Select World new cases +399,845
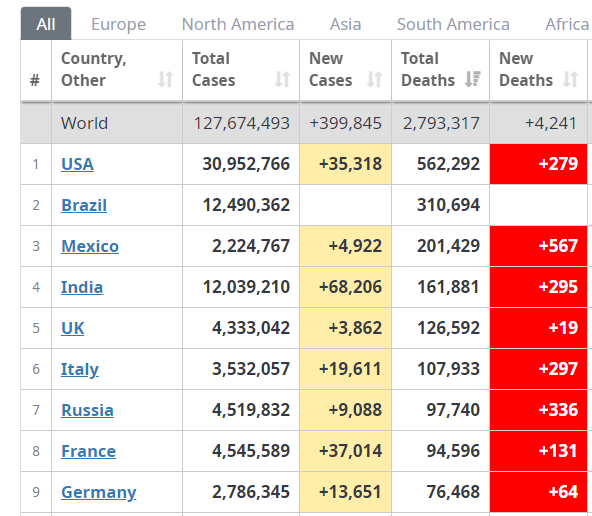The width and height of the screenshot is (592, 516). (345, 123)
